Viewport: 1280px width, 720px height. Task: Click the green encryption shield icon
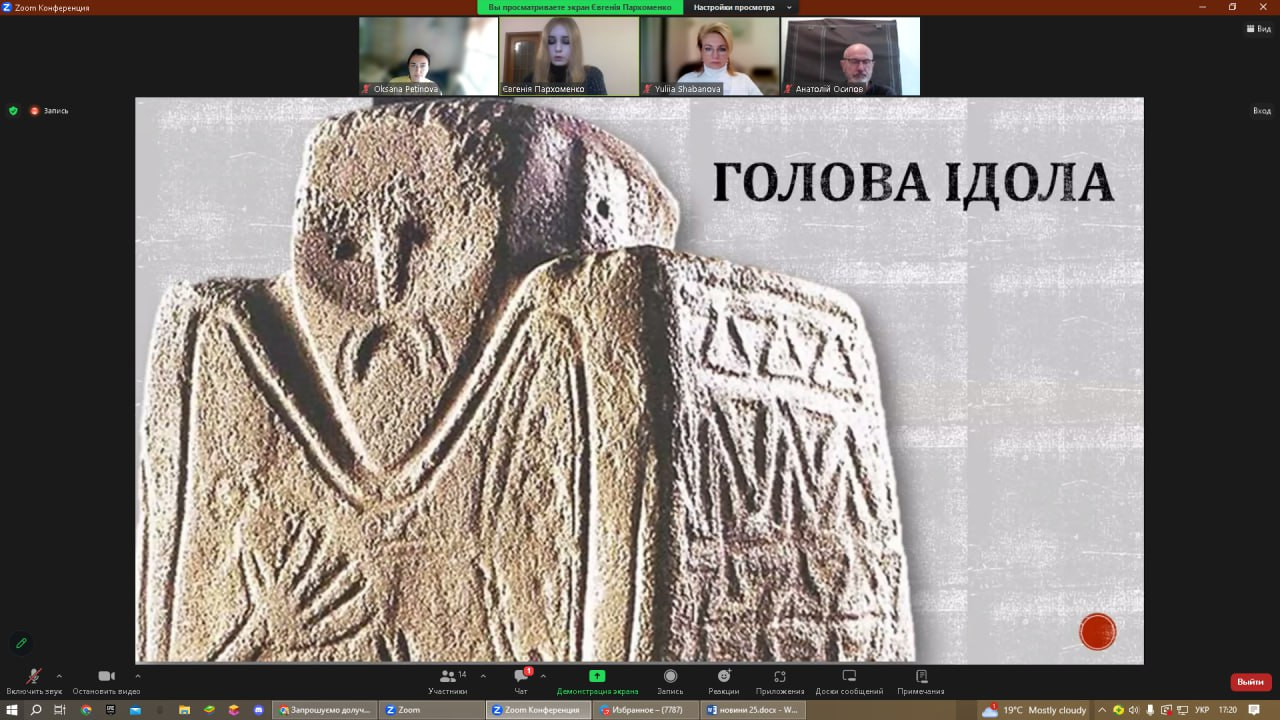coord(13,111)
